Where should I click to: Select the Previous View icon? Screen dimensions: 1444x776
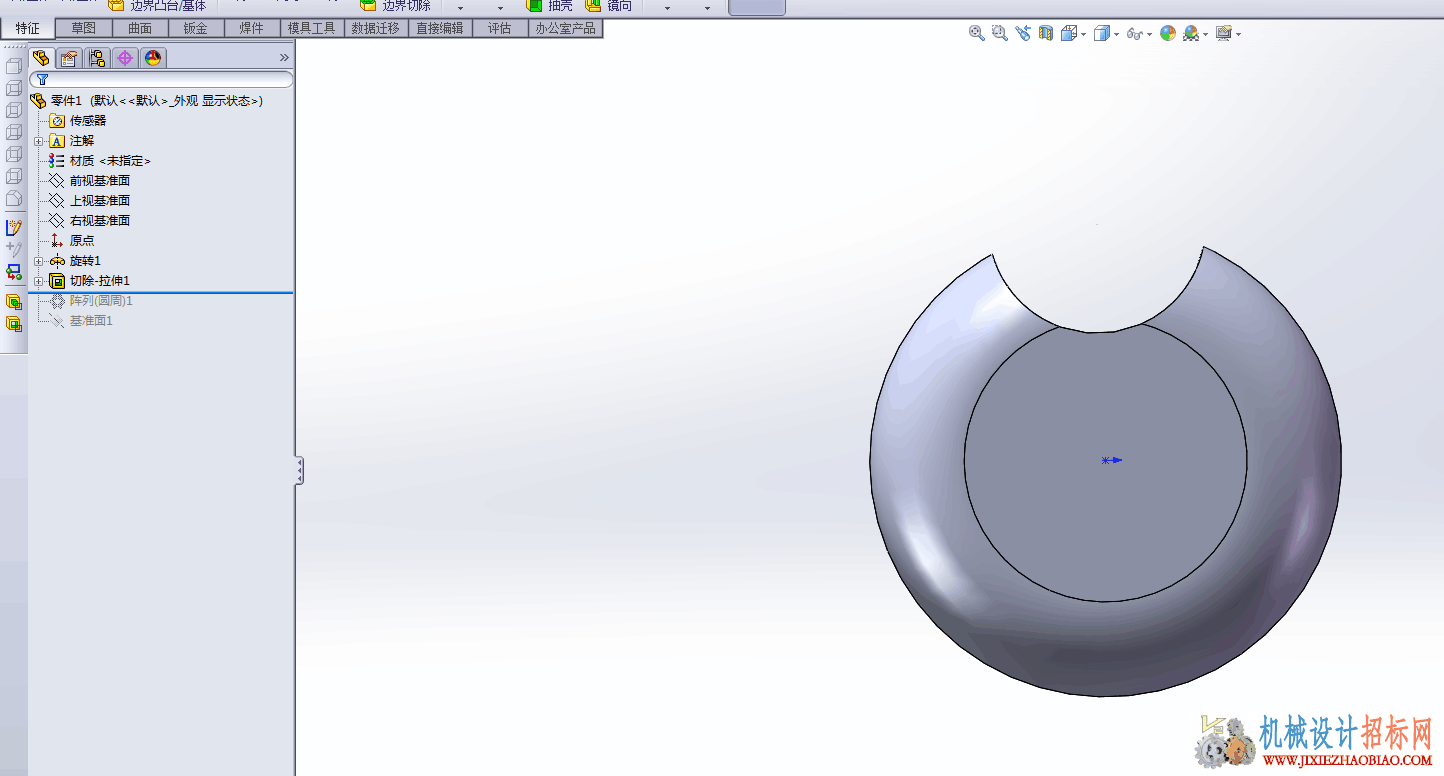point(1022,33)
